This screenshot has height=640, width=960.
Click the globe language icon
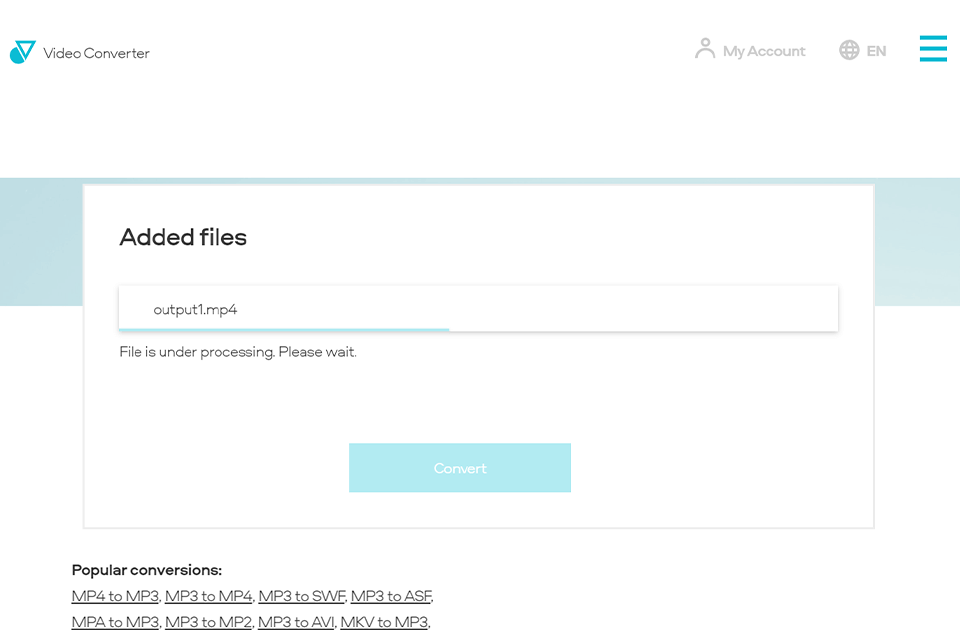(849, 50)
